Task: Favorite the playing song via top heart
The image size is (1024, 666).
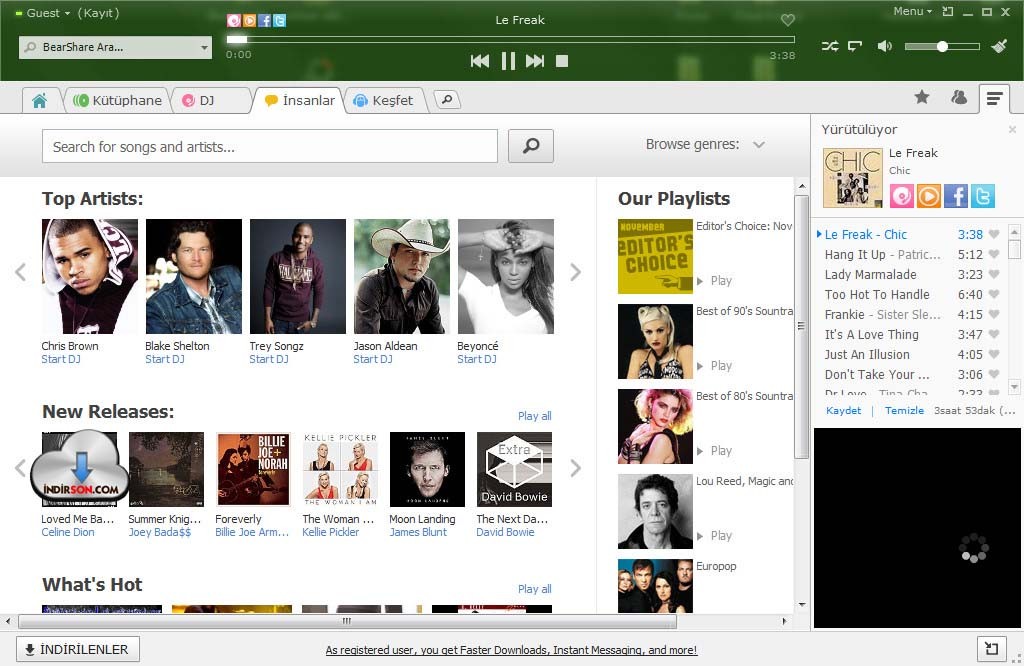Action: (788, 20)
